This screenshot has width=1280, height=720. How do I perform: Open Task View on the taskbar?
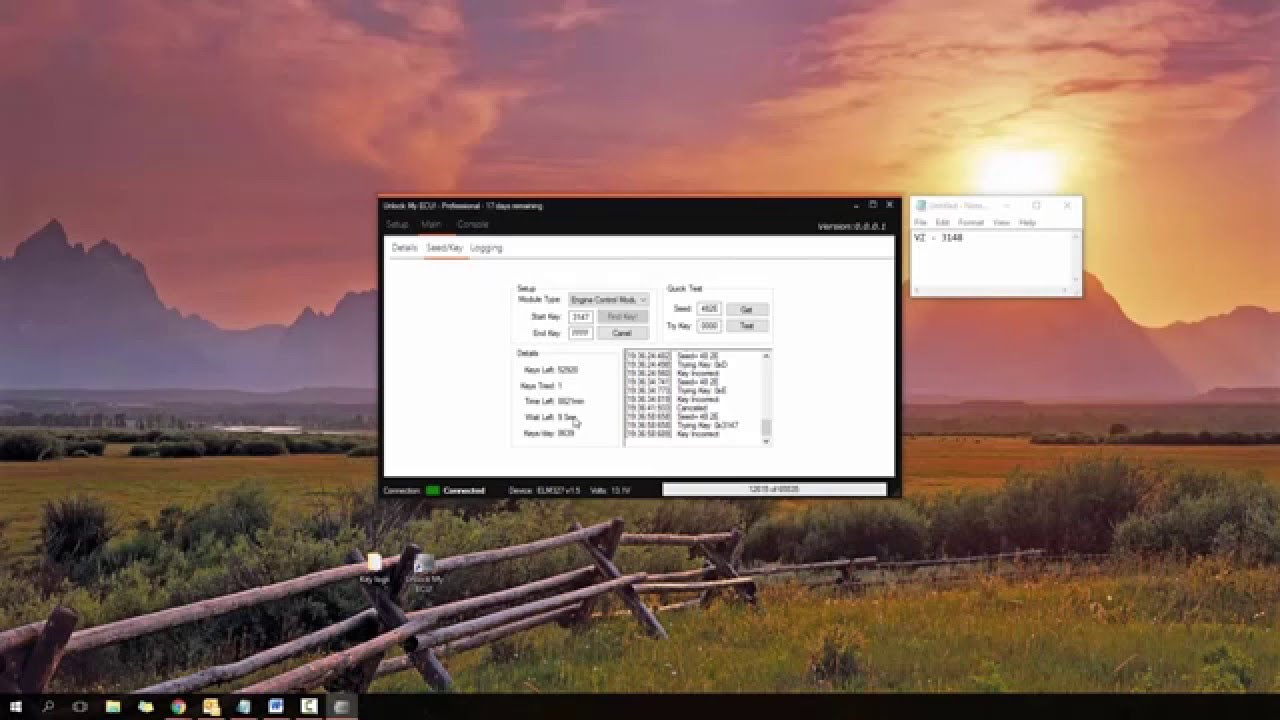coord(80,706)
